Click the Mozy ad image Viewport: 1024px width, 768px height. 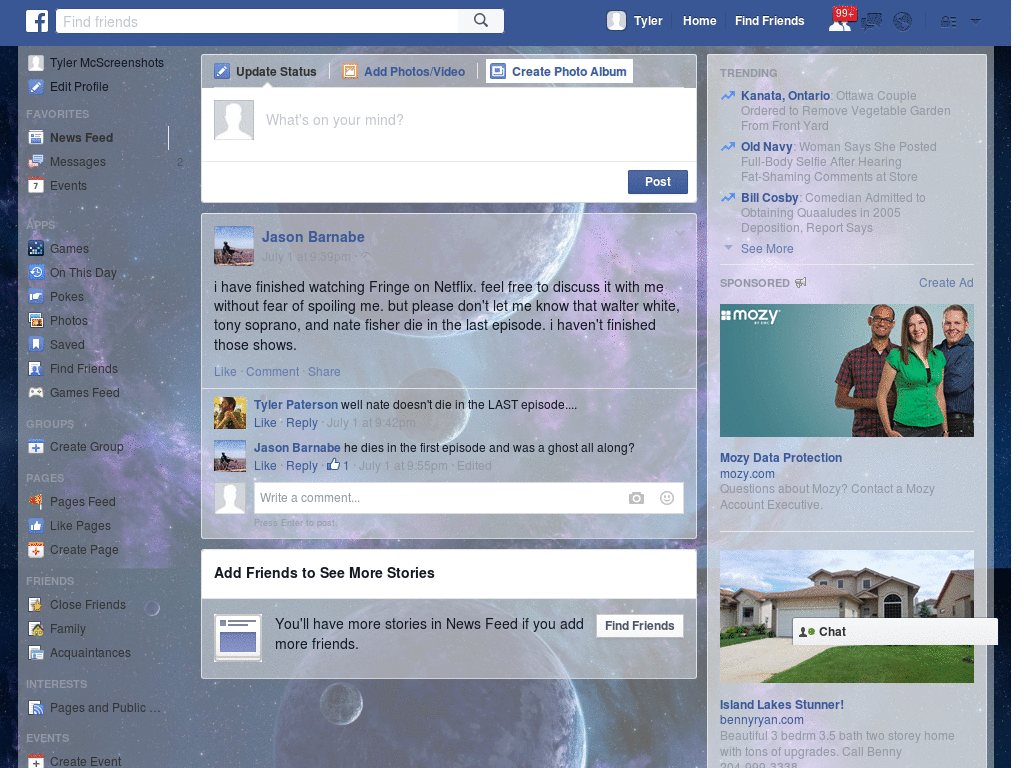click(846, 370)
